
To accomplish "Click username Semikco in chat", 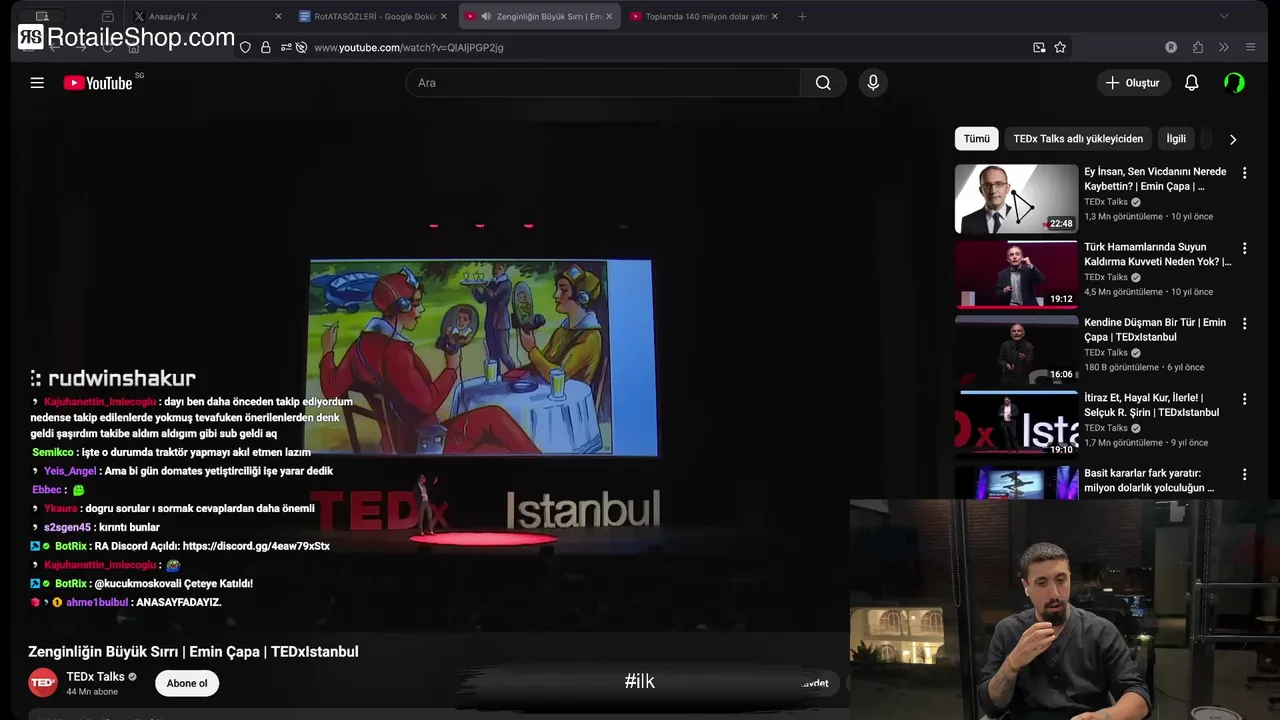I will pyautogui.click(x=53, y=453).
